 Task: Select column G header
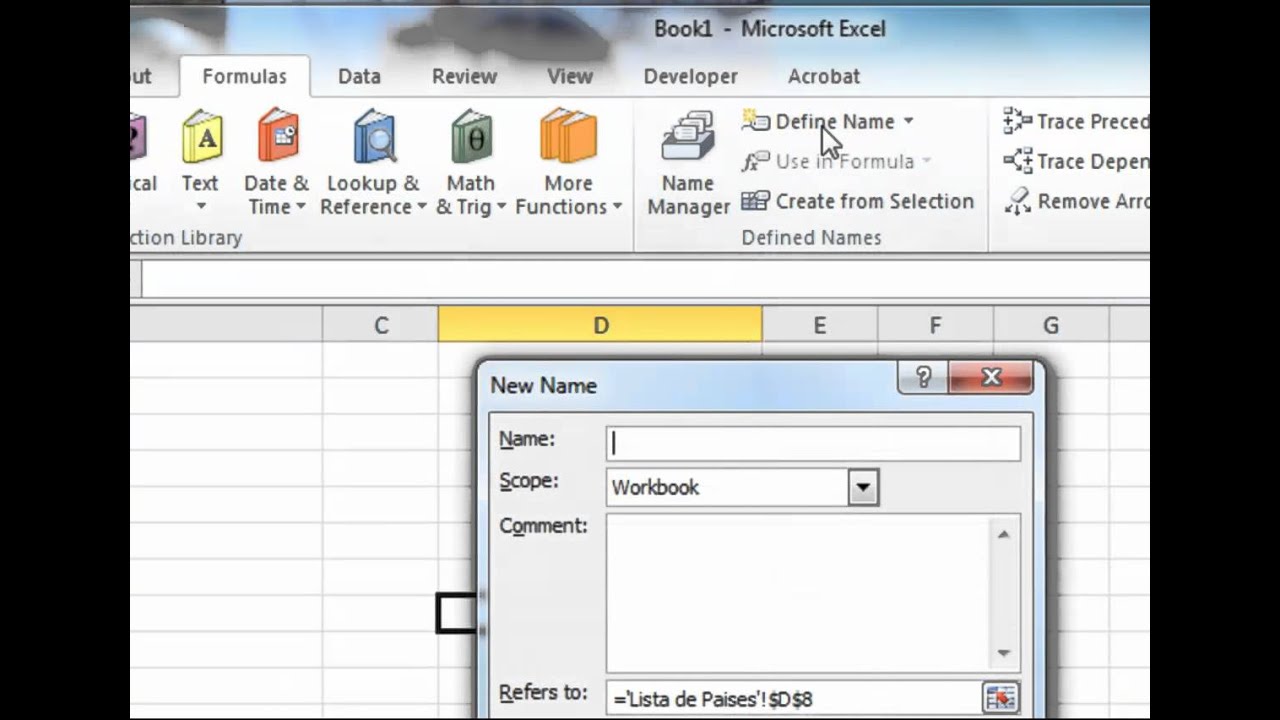point(1051,325)
